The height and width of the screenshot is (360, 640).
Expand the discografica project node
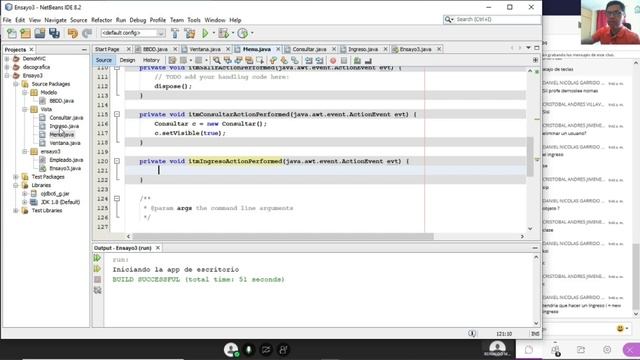pos(7,67)
